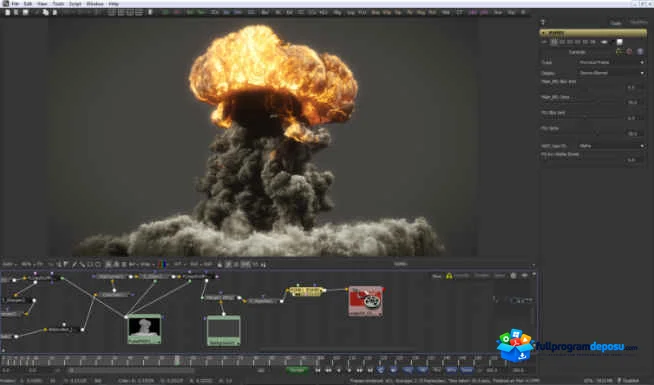
Task: Select settings version 4 in the tool header
Action: 578,42
